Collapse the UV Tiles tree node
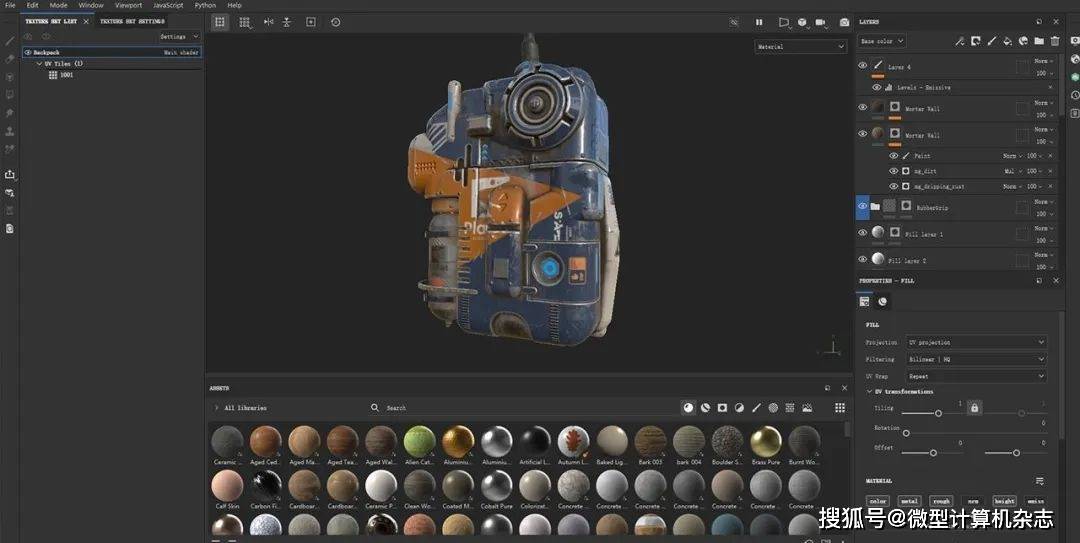 click(37, 64)
